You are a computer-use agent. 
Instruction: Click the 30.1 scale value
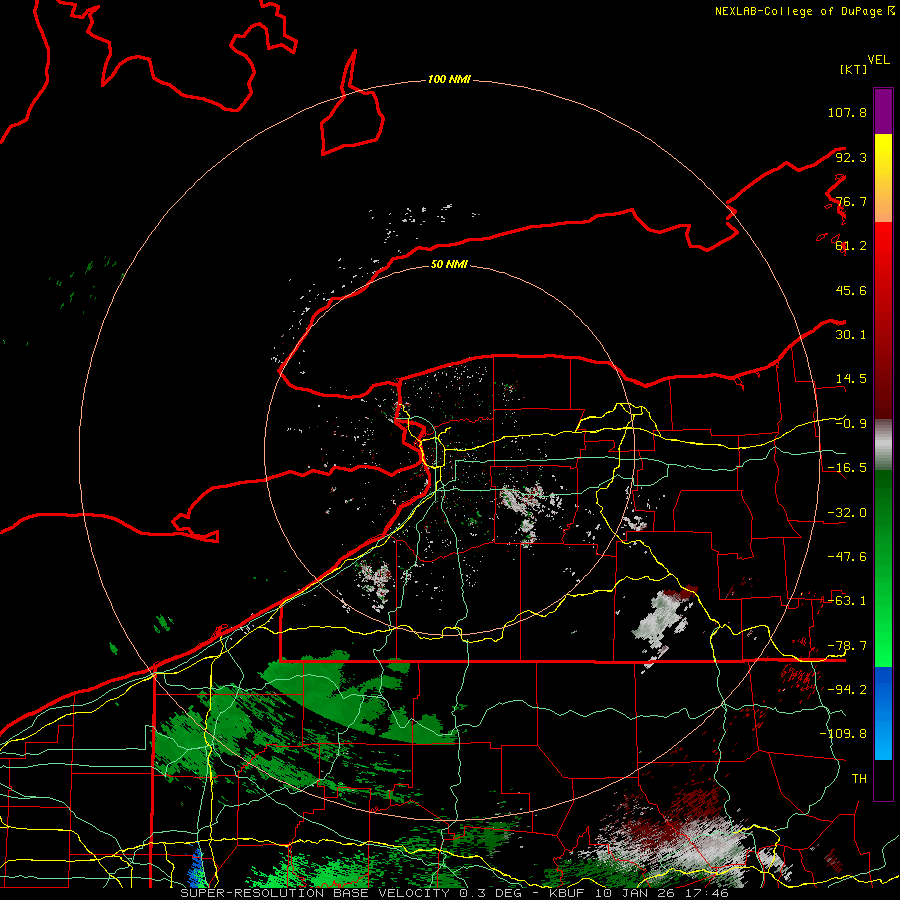click(851, 335)
